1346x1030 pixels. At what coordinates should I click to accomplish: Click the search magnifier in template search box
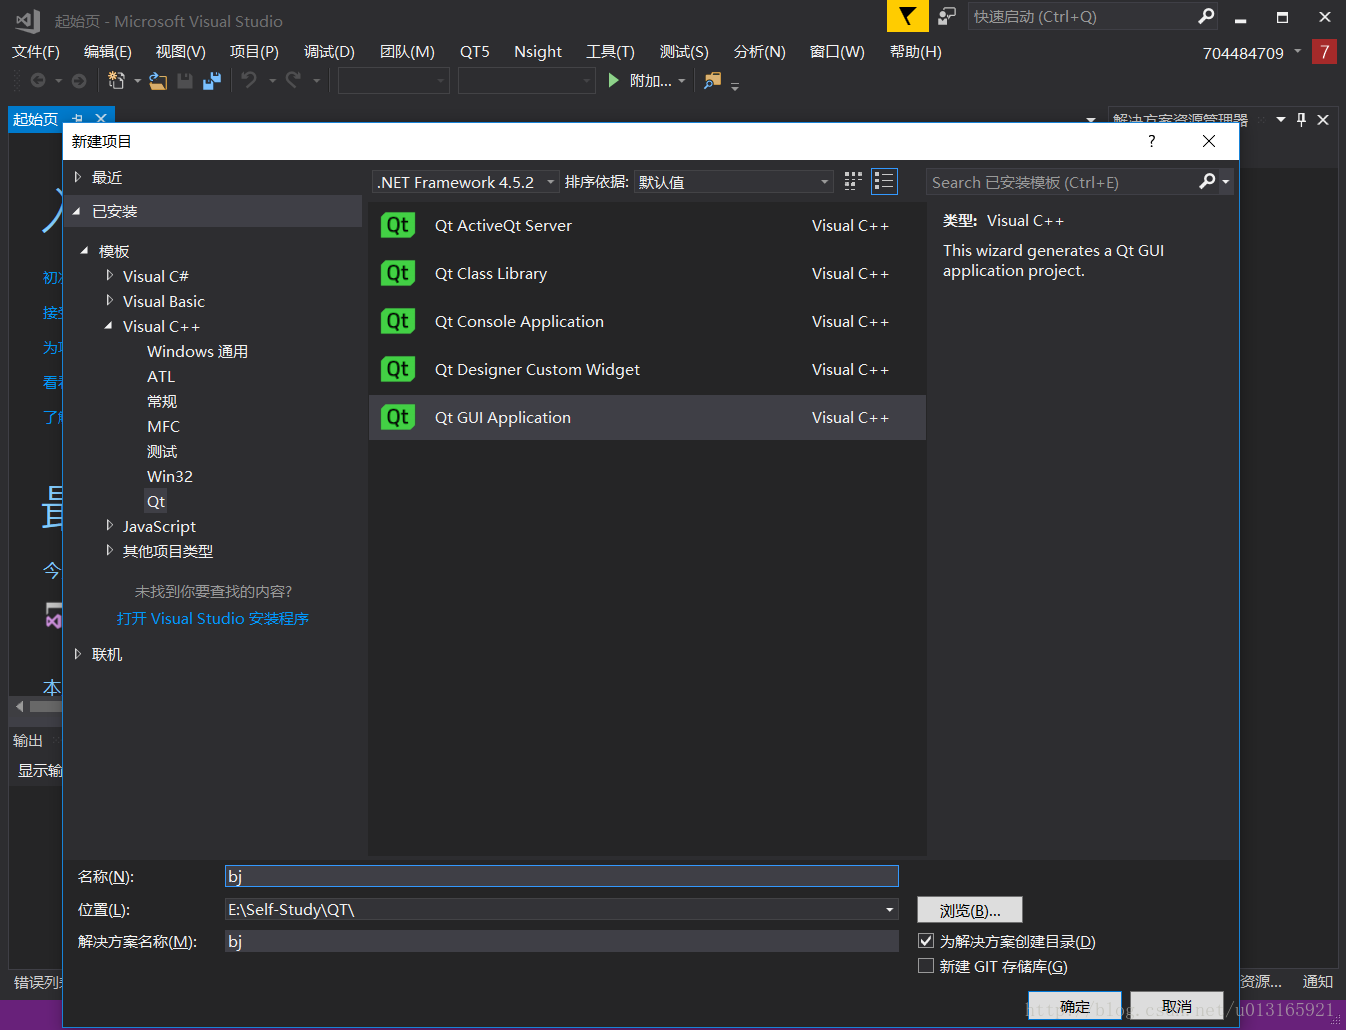(x=1207, y=181)
